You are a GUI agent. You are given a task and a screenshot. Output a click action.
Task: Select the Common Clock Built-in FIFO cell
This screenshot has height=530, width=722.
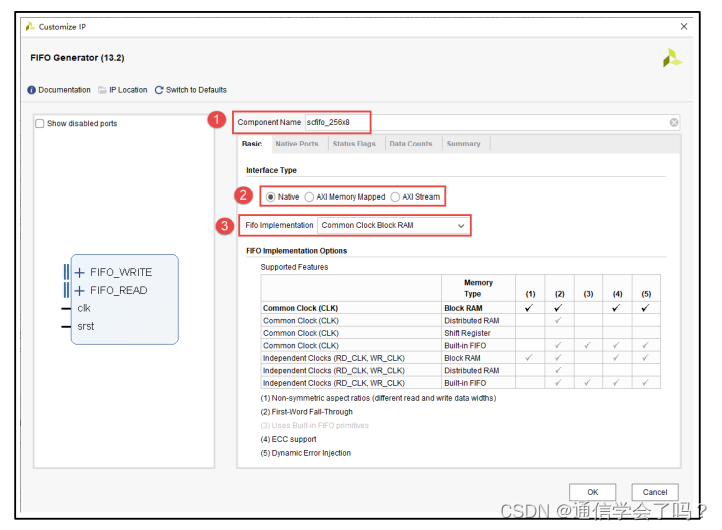tap(478, 345)
